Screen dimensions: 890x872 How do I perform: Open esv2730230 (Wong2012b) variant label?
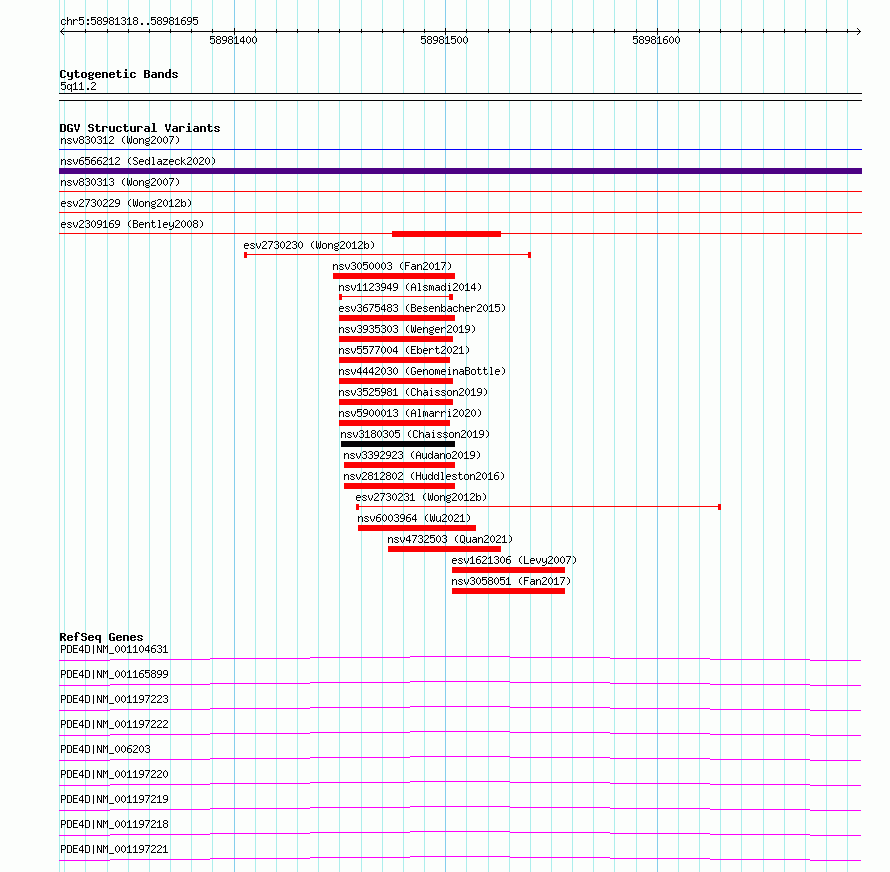(x=309, y=245)
